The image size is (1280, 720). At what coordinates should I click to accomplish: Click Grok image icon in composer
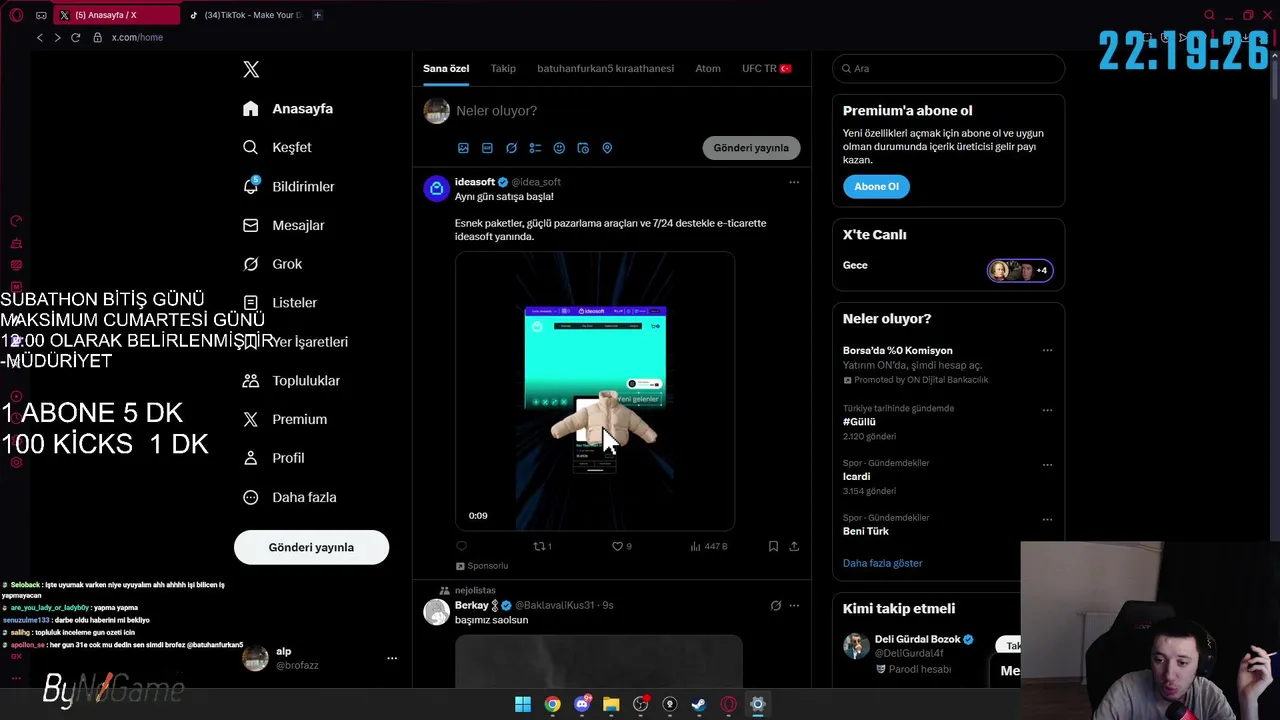tap(511, 148)
